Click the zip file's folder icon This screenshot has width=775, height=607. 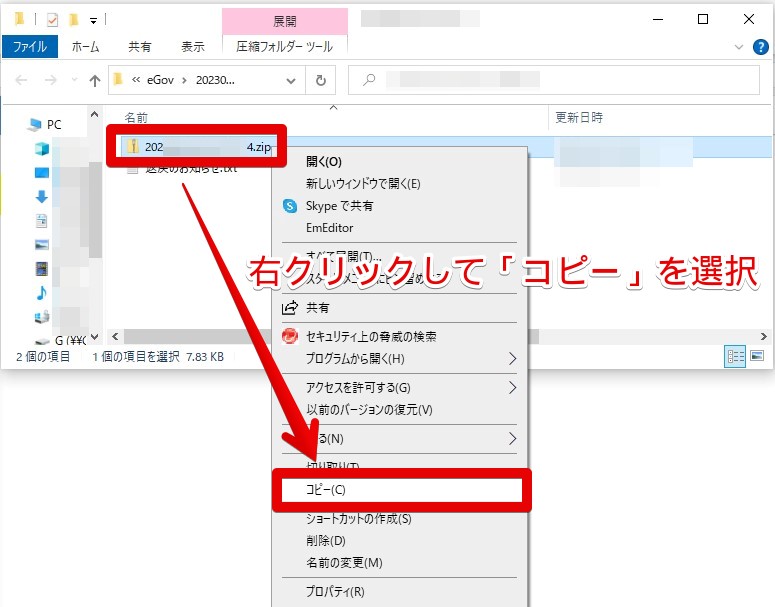132,146
